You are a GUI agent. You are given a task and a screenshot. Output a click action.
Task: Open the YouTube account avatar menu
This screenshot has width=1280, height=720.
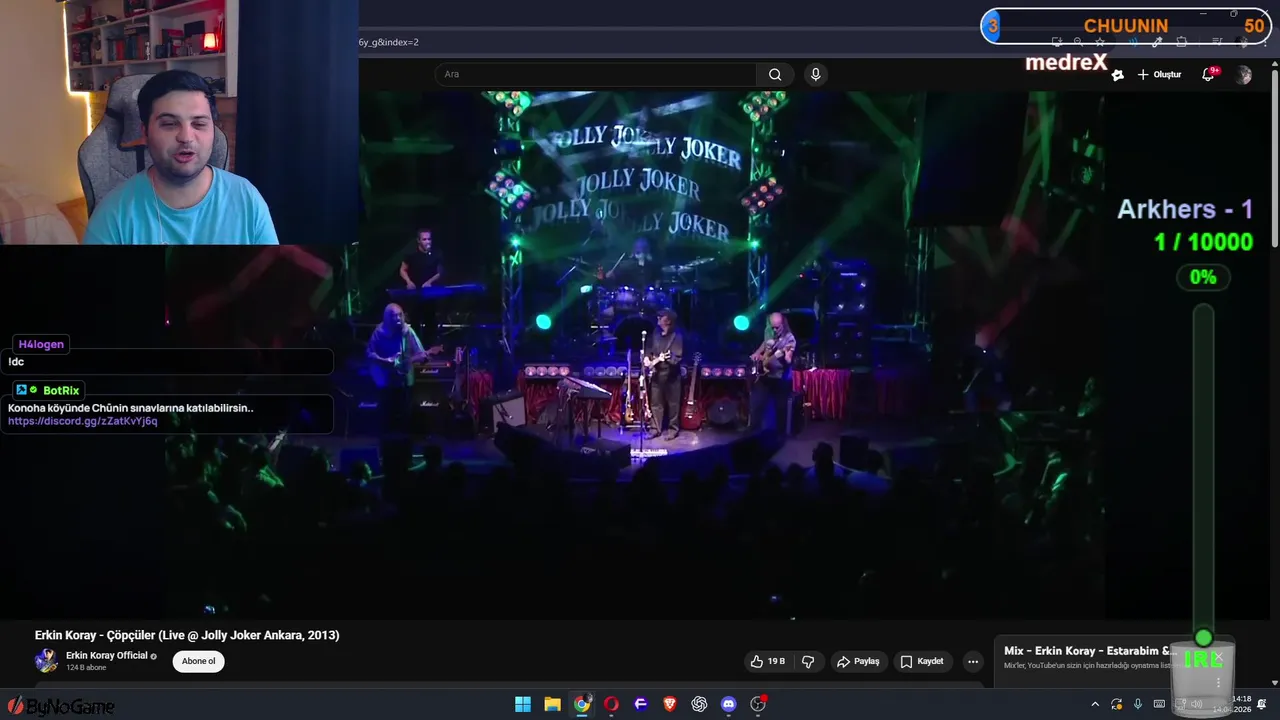[x=1243, y=75]
